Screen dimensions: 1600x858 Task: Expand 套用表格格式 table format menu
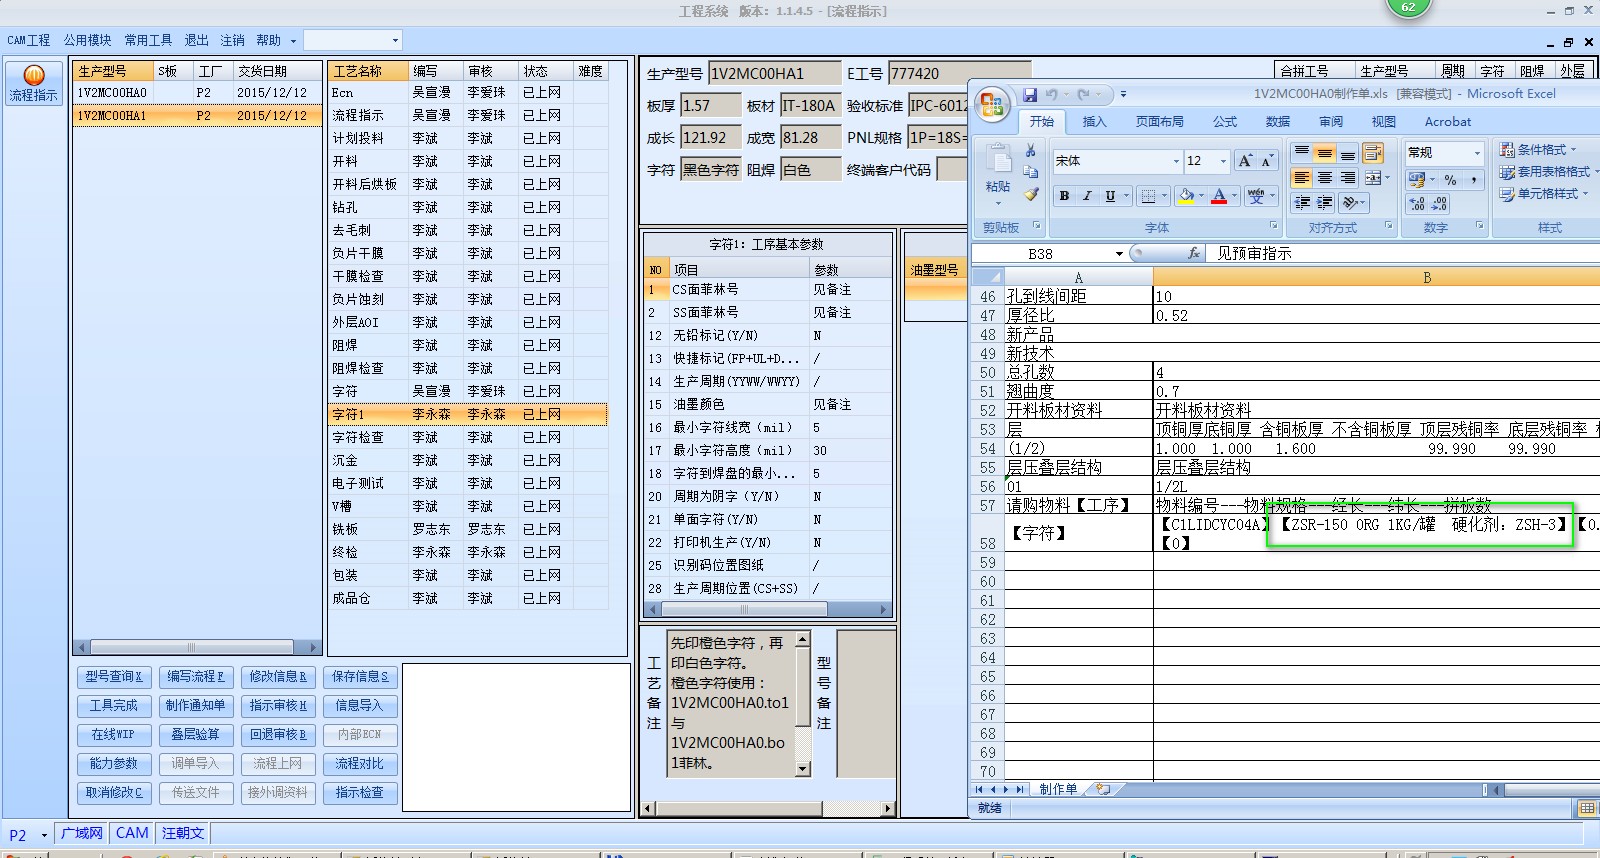(x=1548, y=172)
